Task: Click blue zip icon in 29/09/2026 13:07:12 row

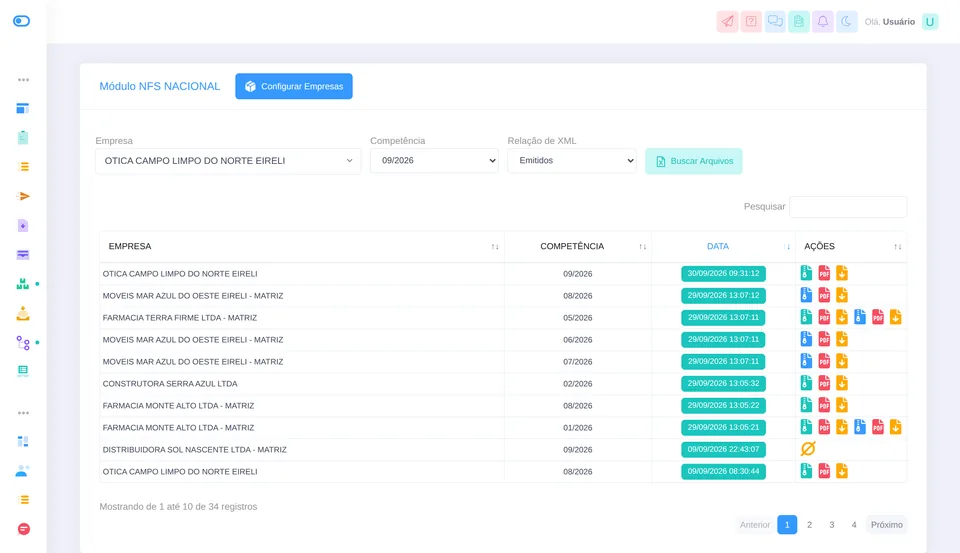Action: pos(806,295)
